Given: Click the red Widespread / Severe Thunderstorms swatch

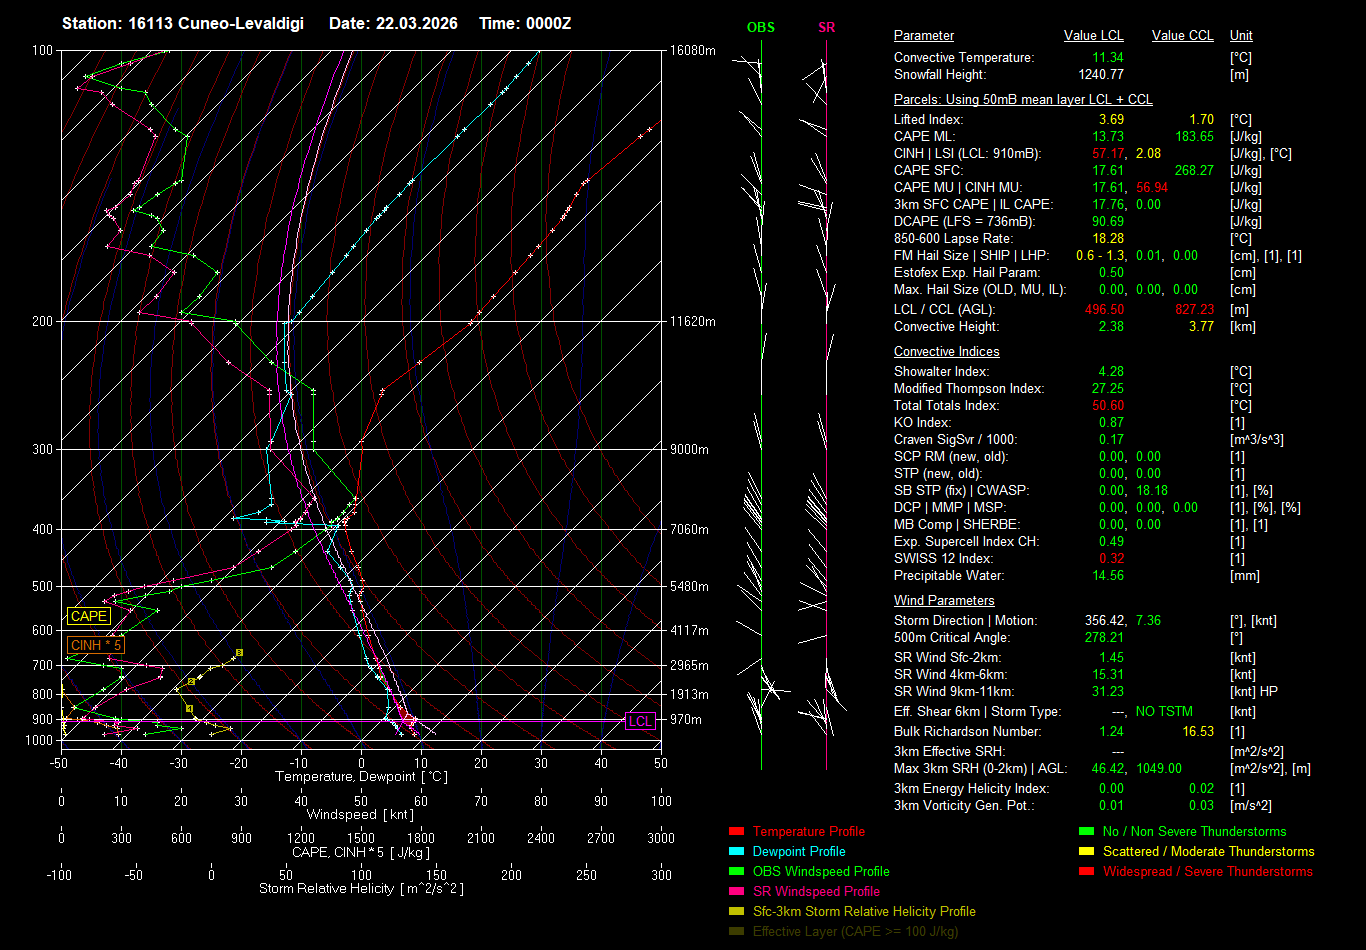Looking at the screenshot, I should click(x=1086, y=872).
